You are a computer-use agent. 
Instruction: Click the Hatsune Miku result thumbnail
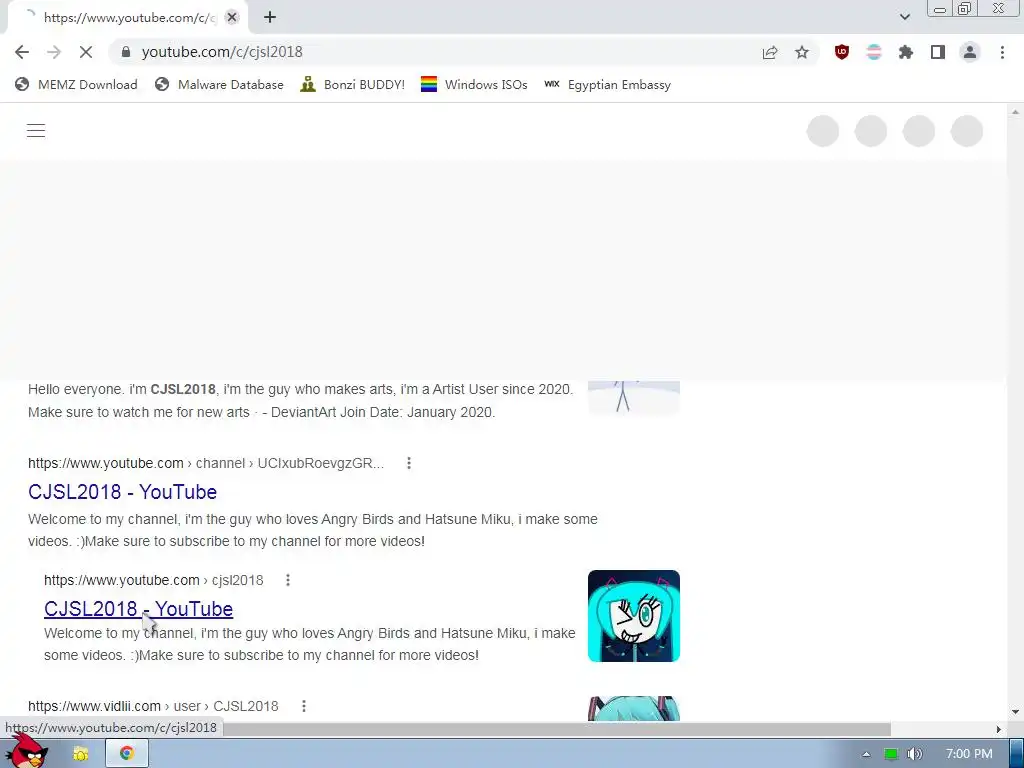pos(633,616)
